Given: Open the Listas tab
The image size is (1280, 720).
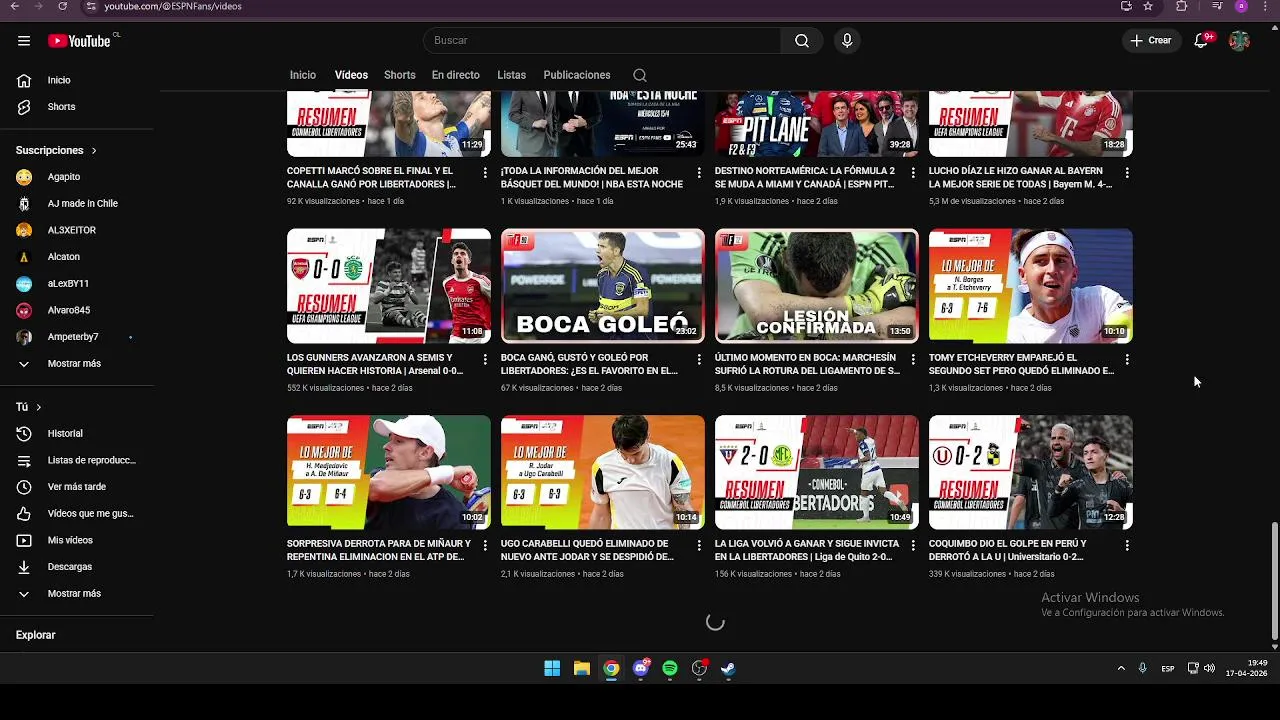Looking at the screenshot, I should tap(511, 75).
